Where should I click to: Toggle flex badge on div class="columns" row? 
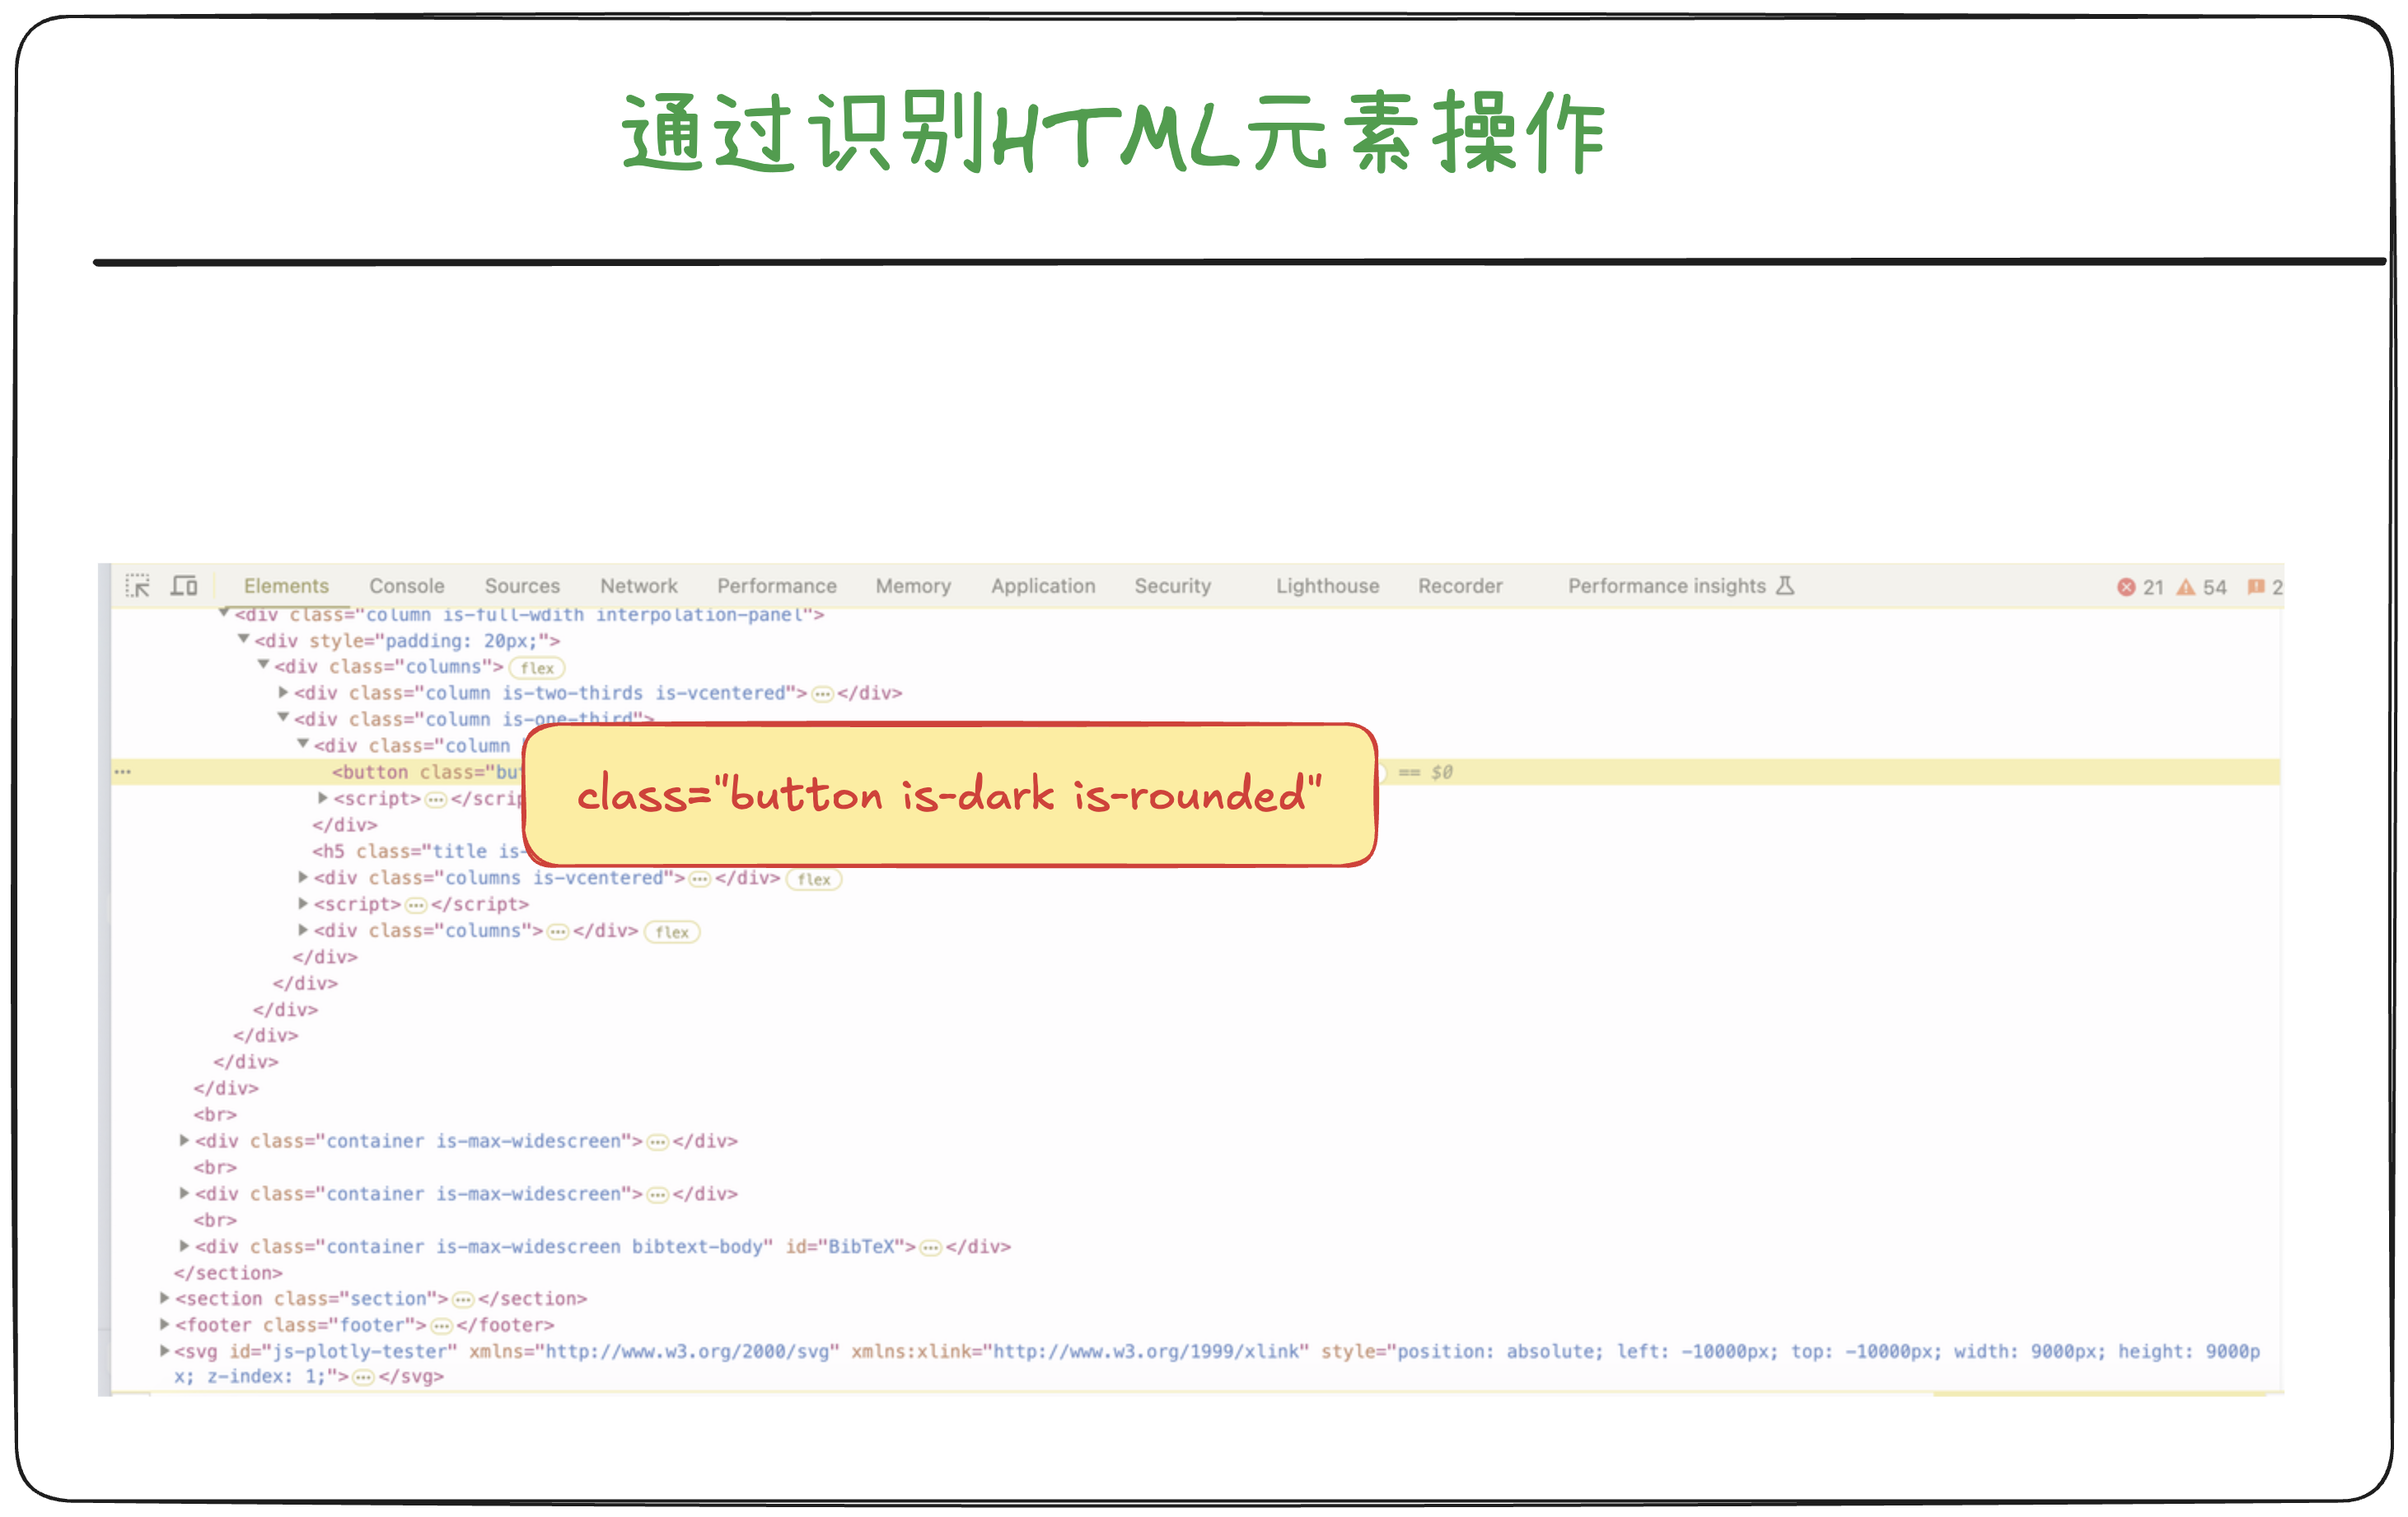pyautogui.click(x=537, y=668)
